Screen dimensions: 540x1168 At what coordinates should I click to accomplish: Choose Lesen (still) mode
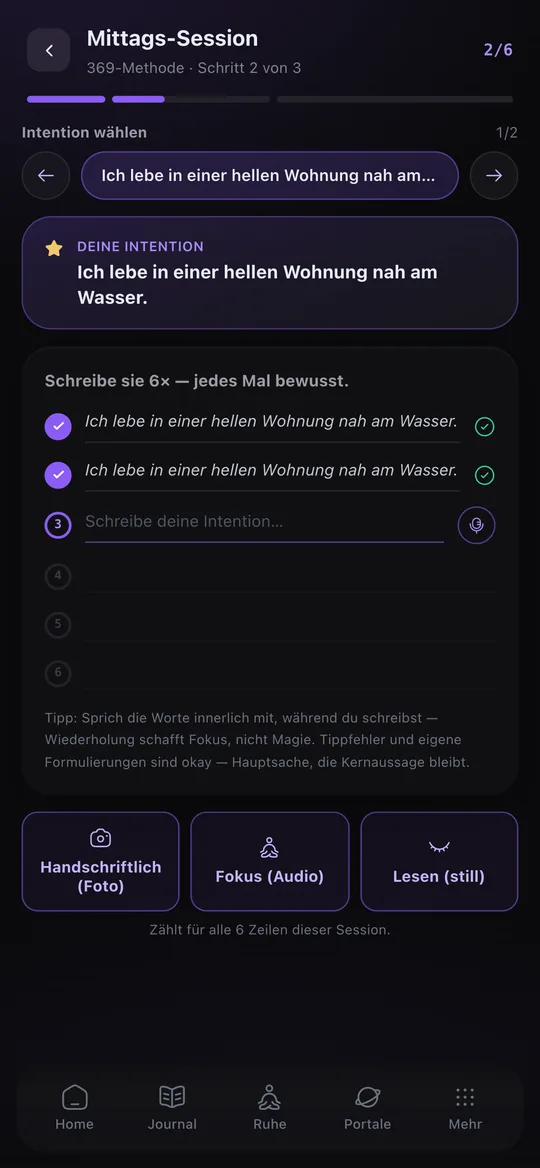tap(439, 861)
